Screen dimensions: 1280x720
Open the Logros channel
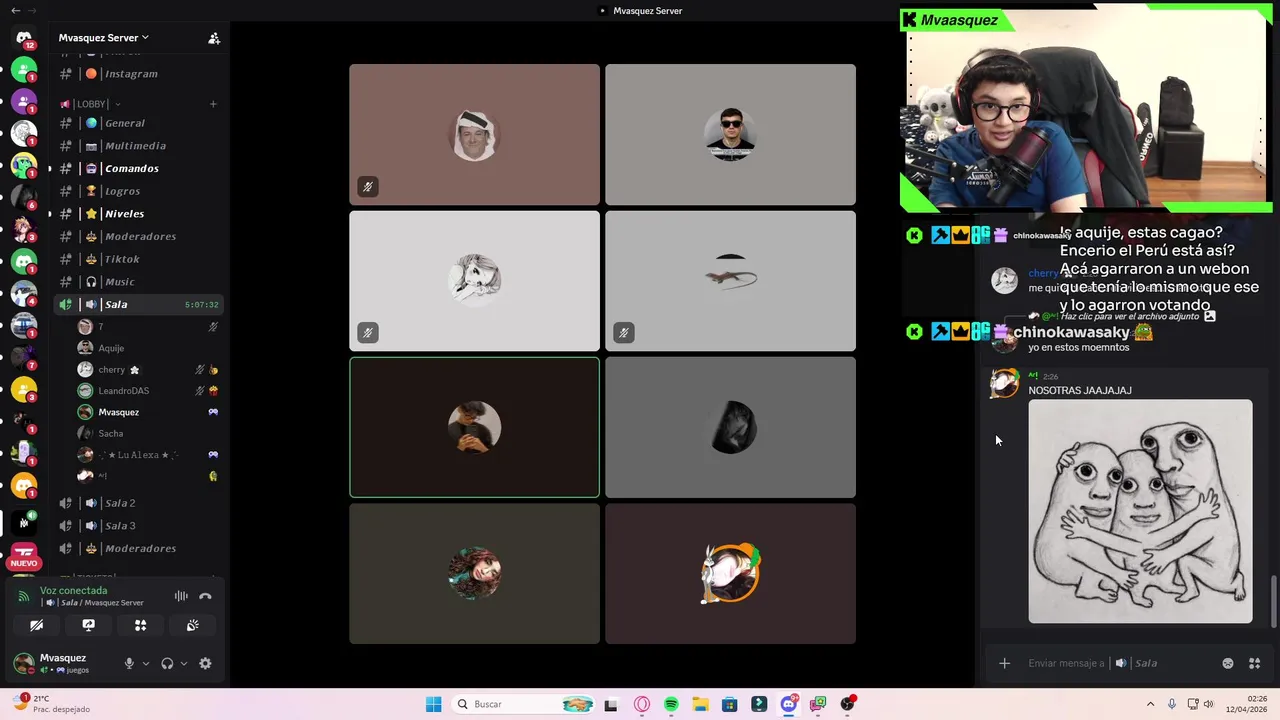pyautogui.click(x=139, y=191)
